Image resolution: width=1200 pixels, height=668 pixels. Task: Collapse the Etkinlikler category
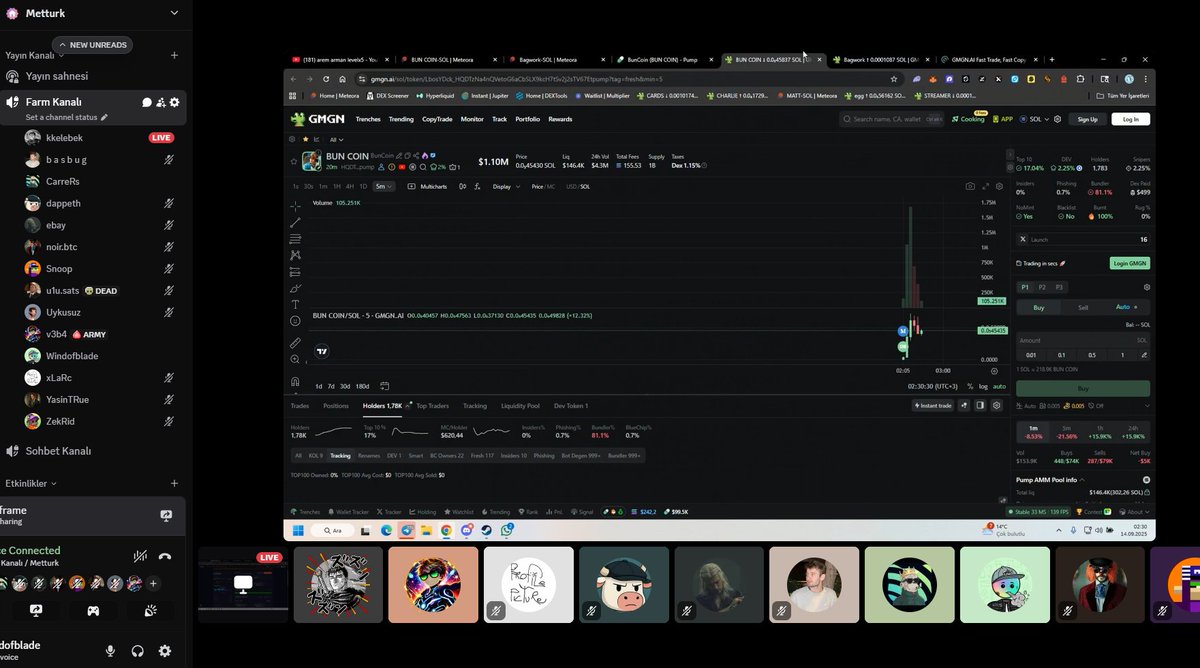click(x=31, y=483)
